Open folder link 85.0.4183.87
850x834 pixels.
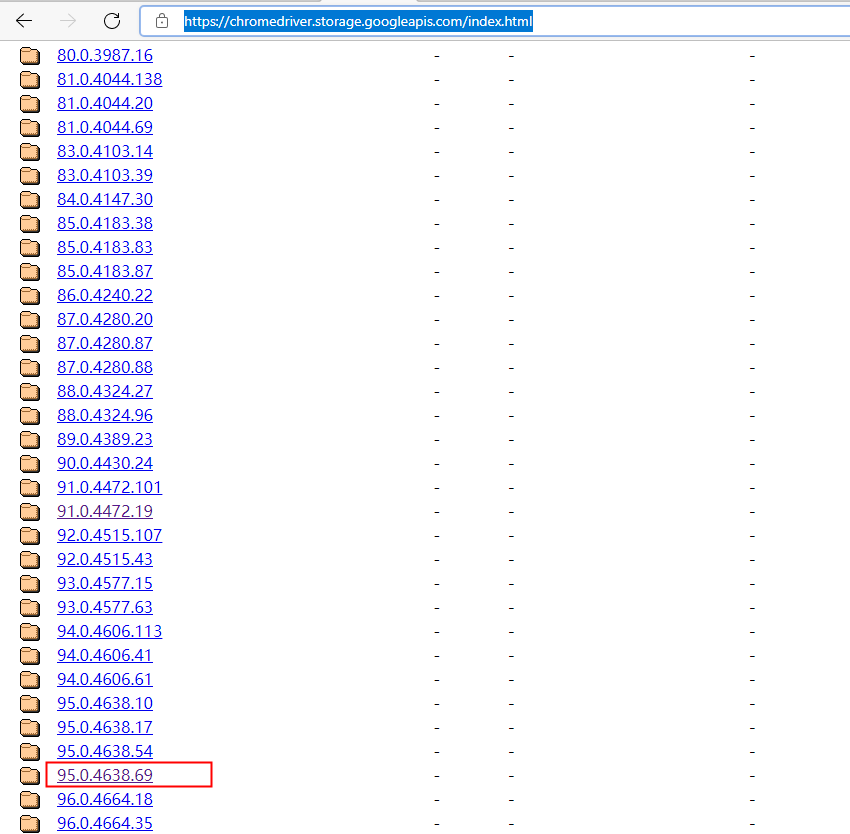tap(105, 271)
